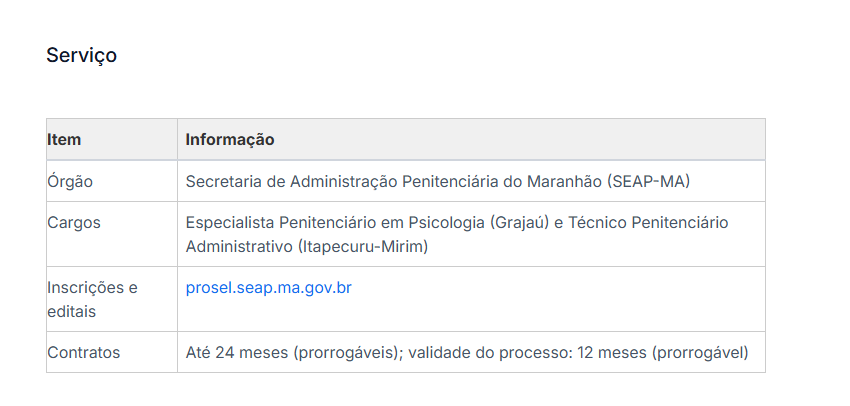Click the Item column header
Viewport: 850px width, 406px height.
[x=64, y=139]
